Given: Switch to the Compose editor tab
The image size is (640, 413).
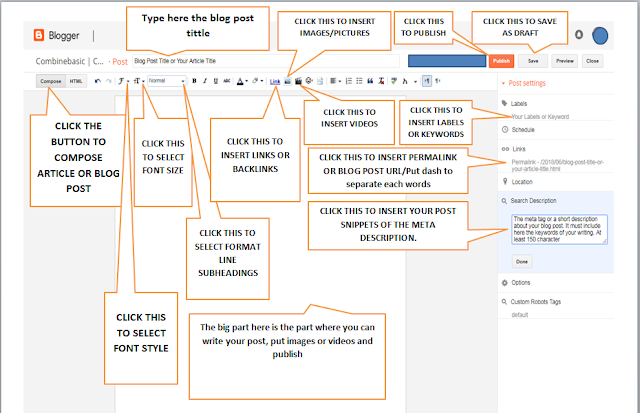Looking at the screenshot, I should click(51, 81).
